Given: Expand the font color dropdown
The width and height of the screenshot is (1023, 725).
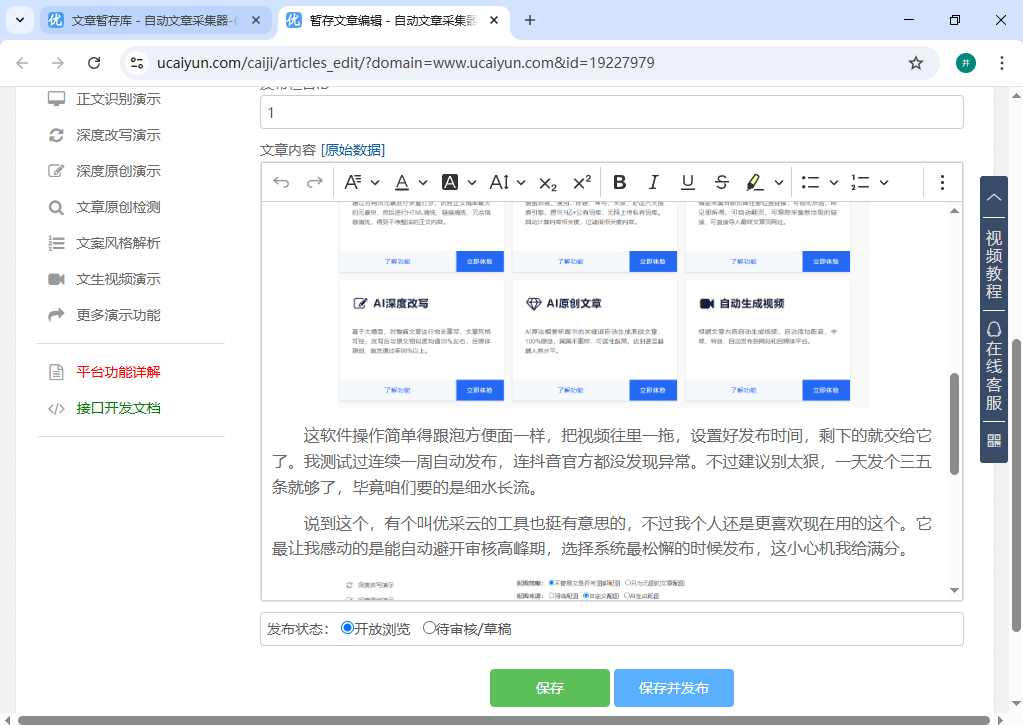Looking at the screenshot, I should (423, 182).
